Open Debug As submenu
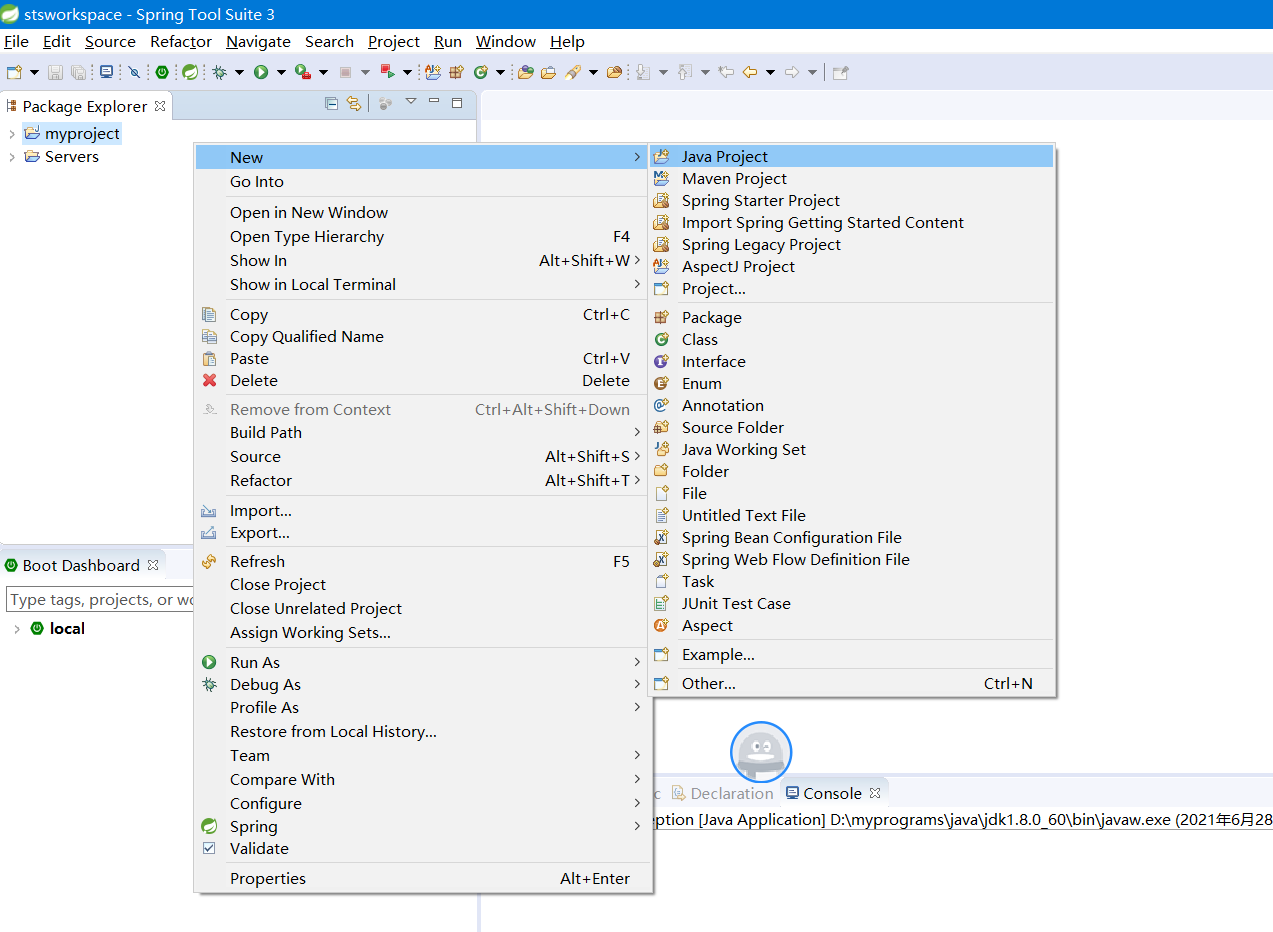The image size is (1273, 932). [422, 684]
